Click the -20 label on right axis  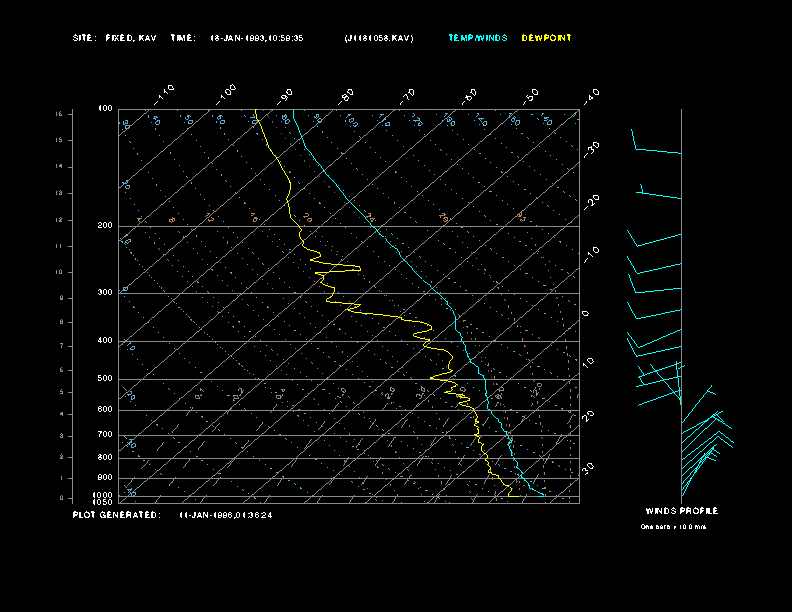pos(591,202)
